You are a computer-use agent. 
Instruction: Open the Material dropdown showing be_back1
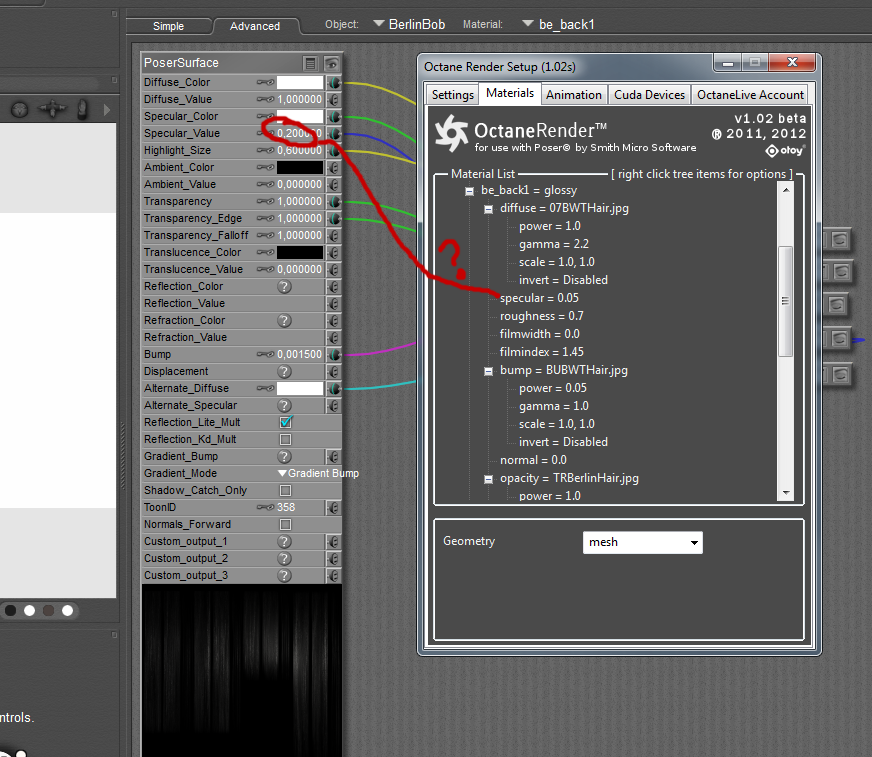[x=558, y=24]
